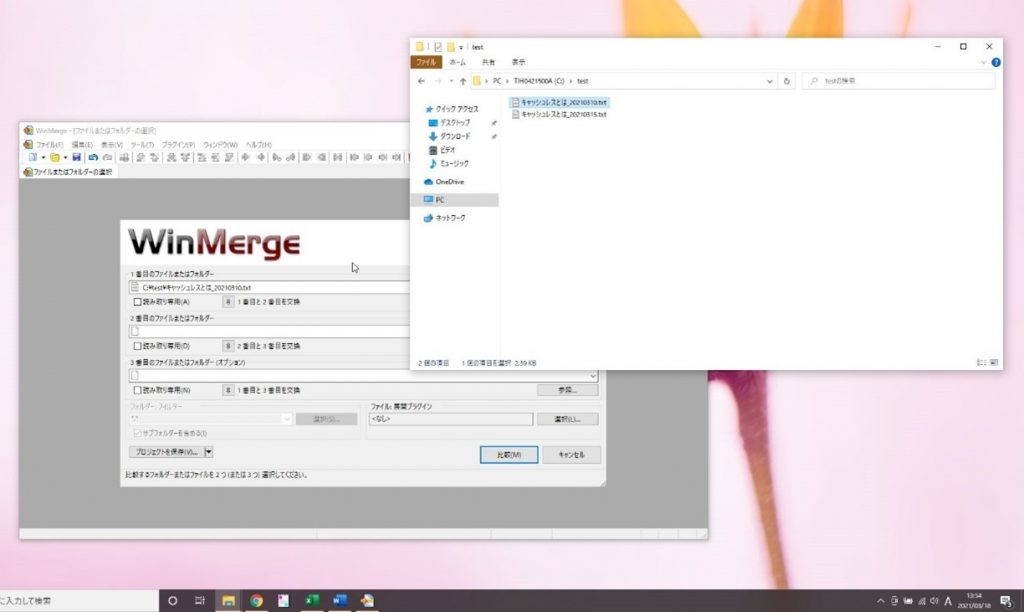1024x612 pixels.
Task: Open the Explorer ホーム ribbon tab
Action: (x=458, y=62)
